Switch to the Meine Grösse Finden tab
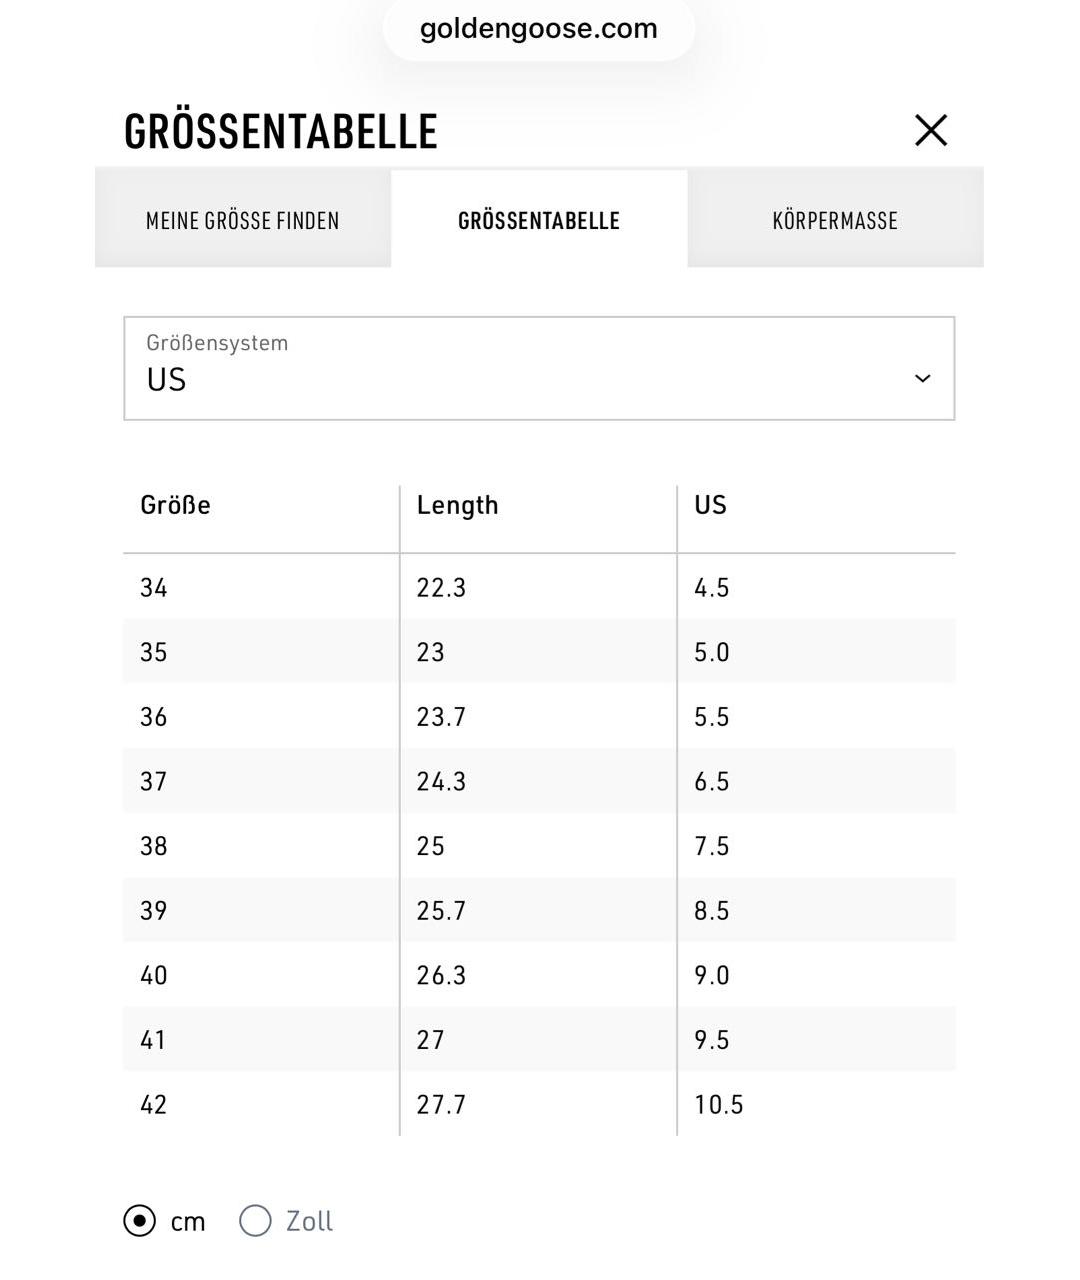 point(243,219)
